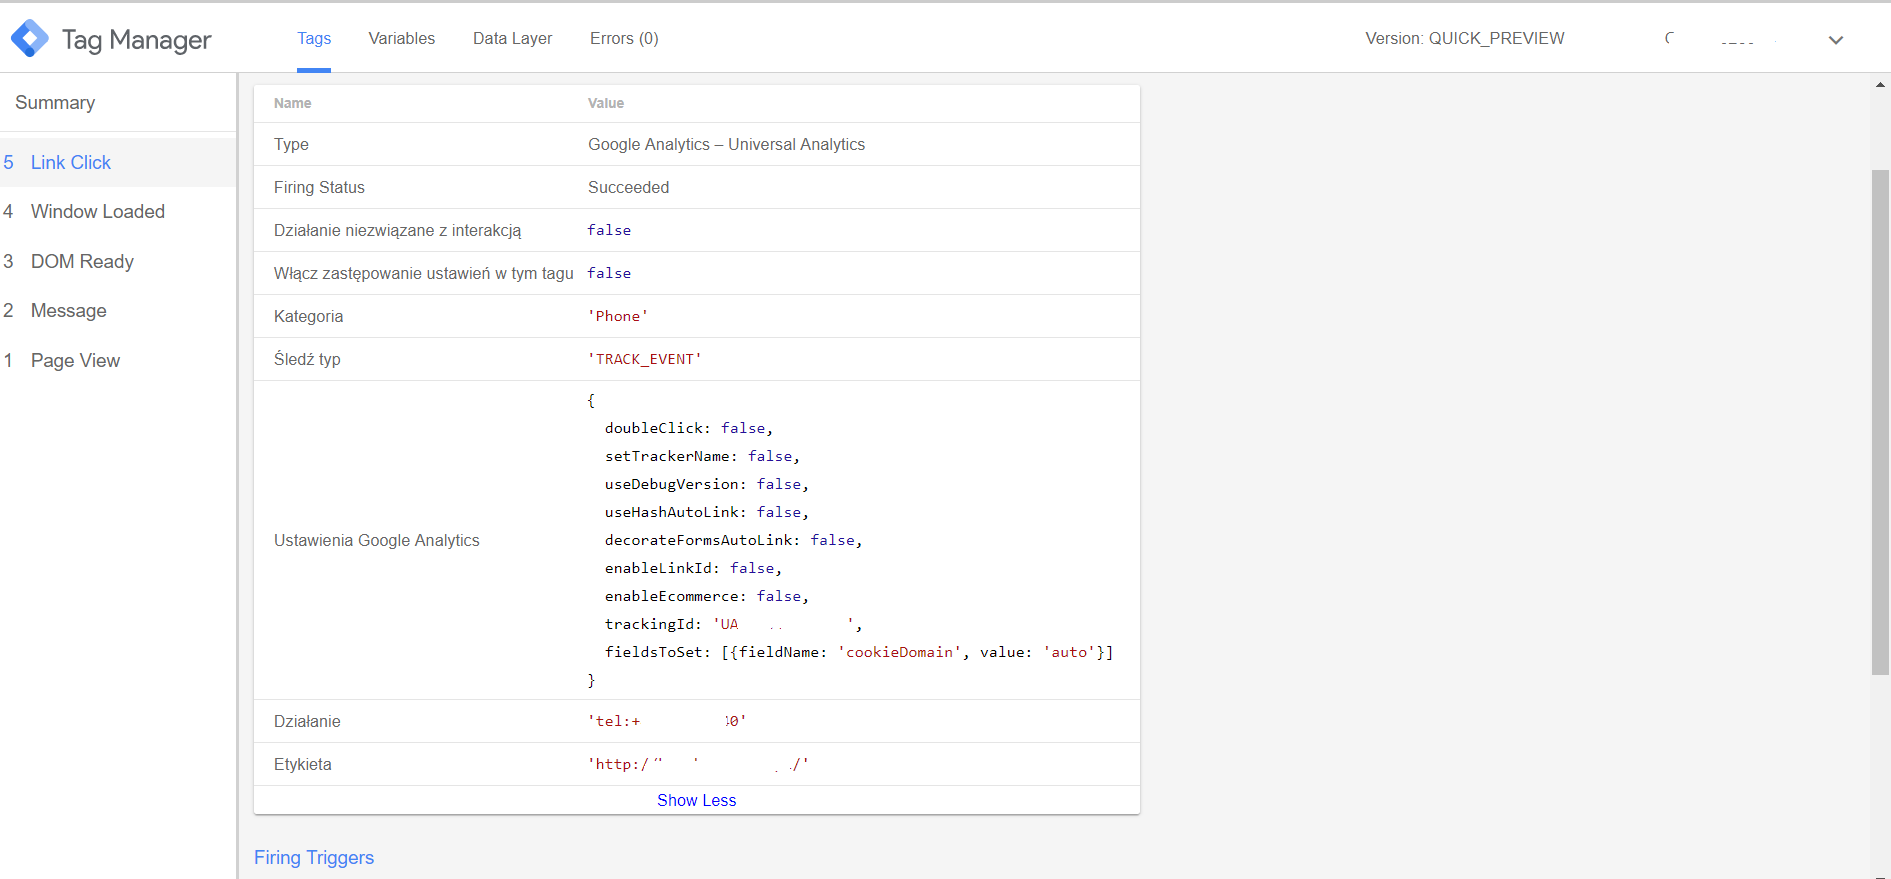The width and height of the screenshot is (1891, 879).
Task: Click the trackingId line
Action: (734, 624)
